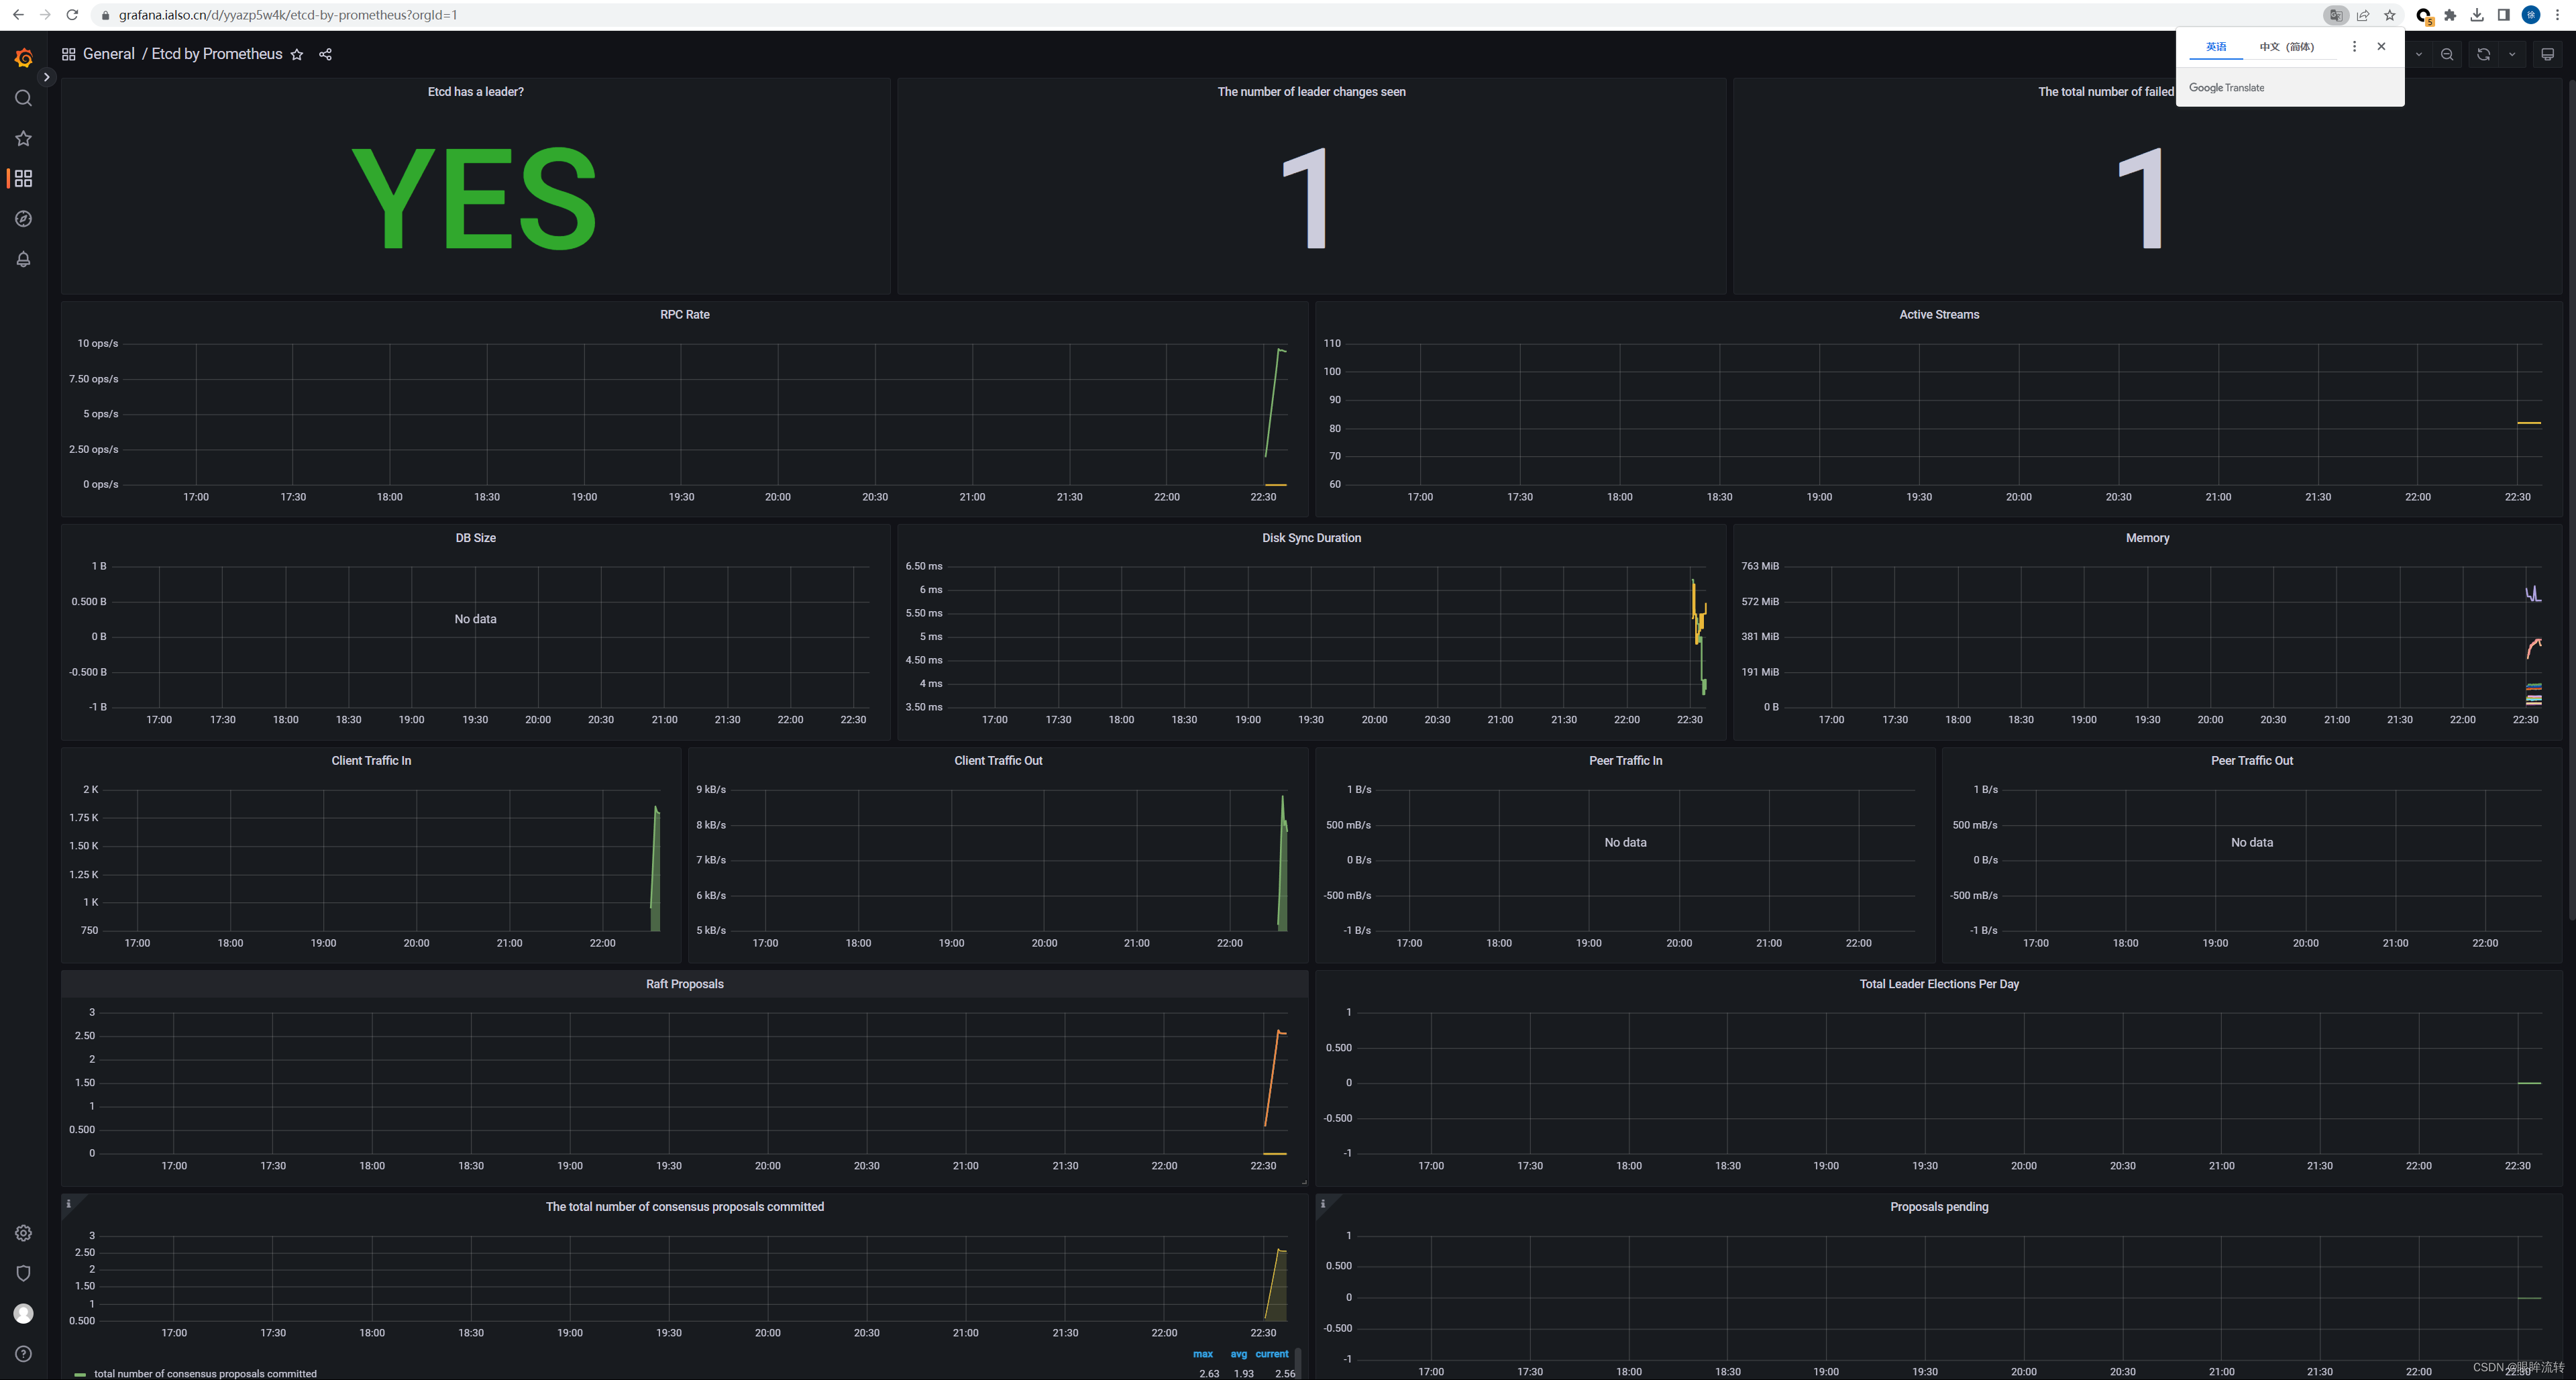Open Configuration gear icon in sidebar
Screen dimensions: 2576x1380
pyautogui.click(x=24, y=1233)
